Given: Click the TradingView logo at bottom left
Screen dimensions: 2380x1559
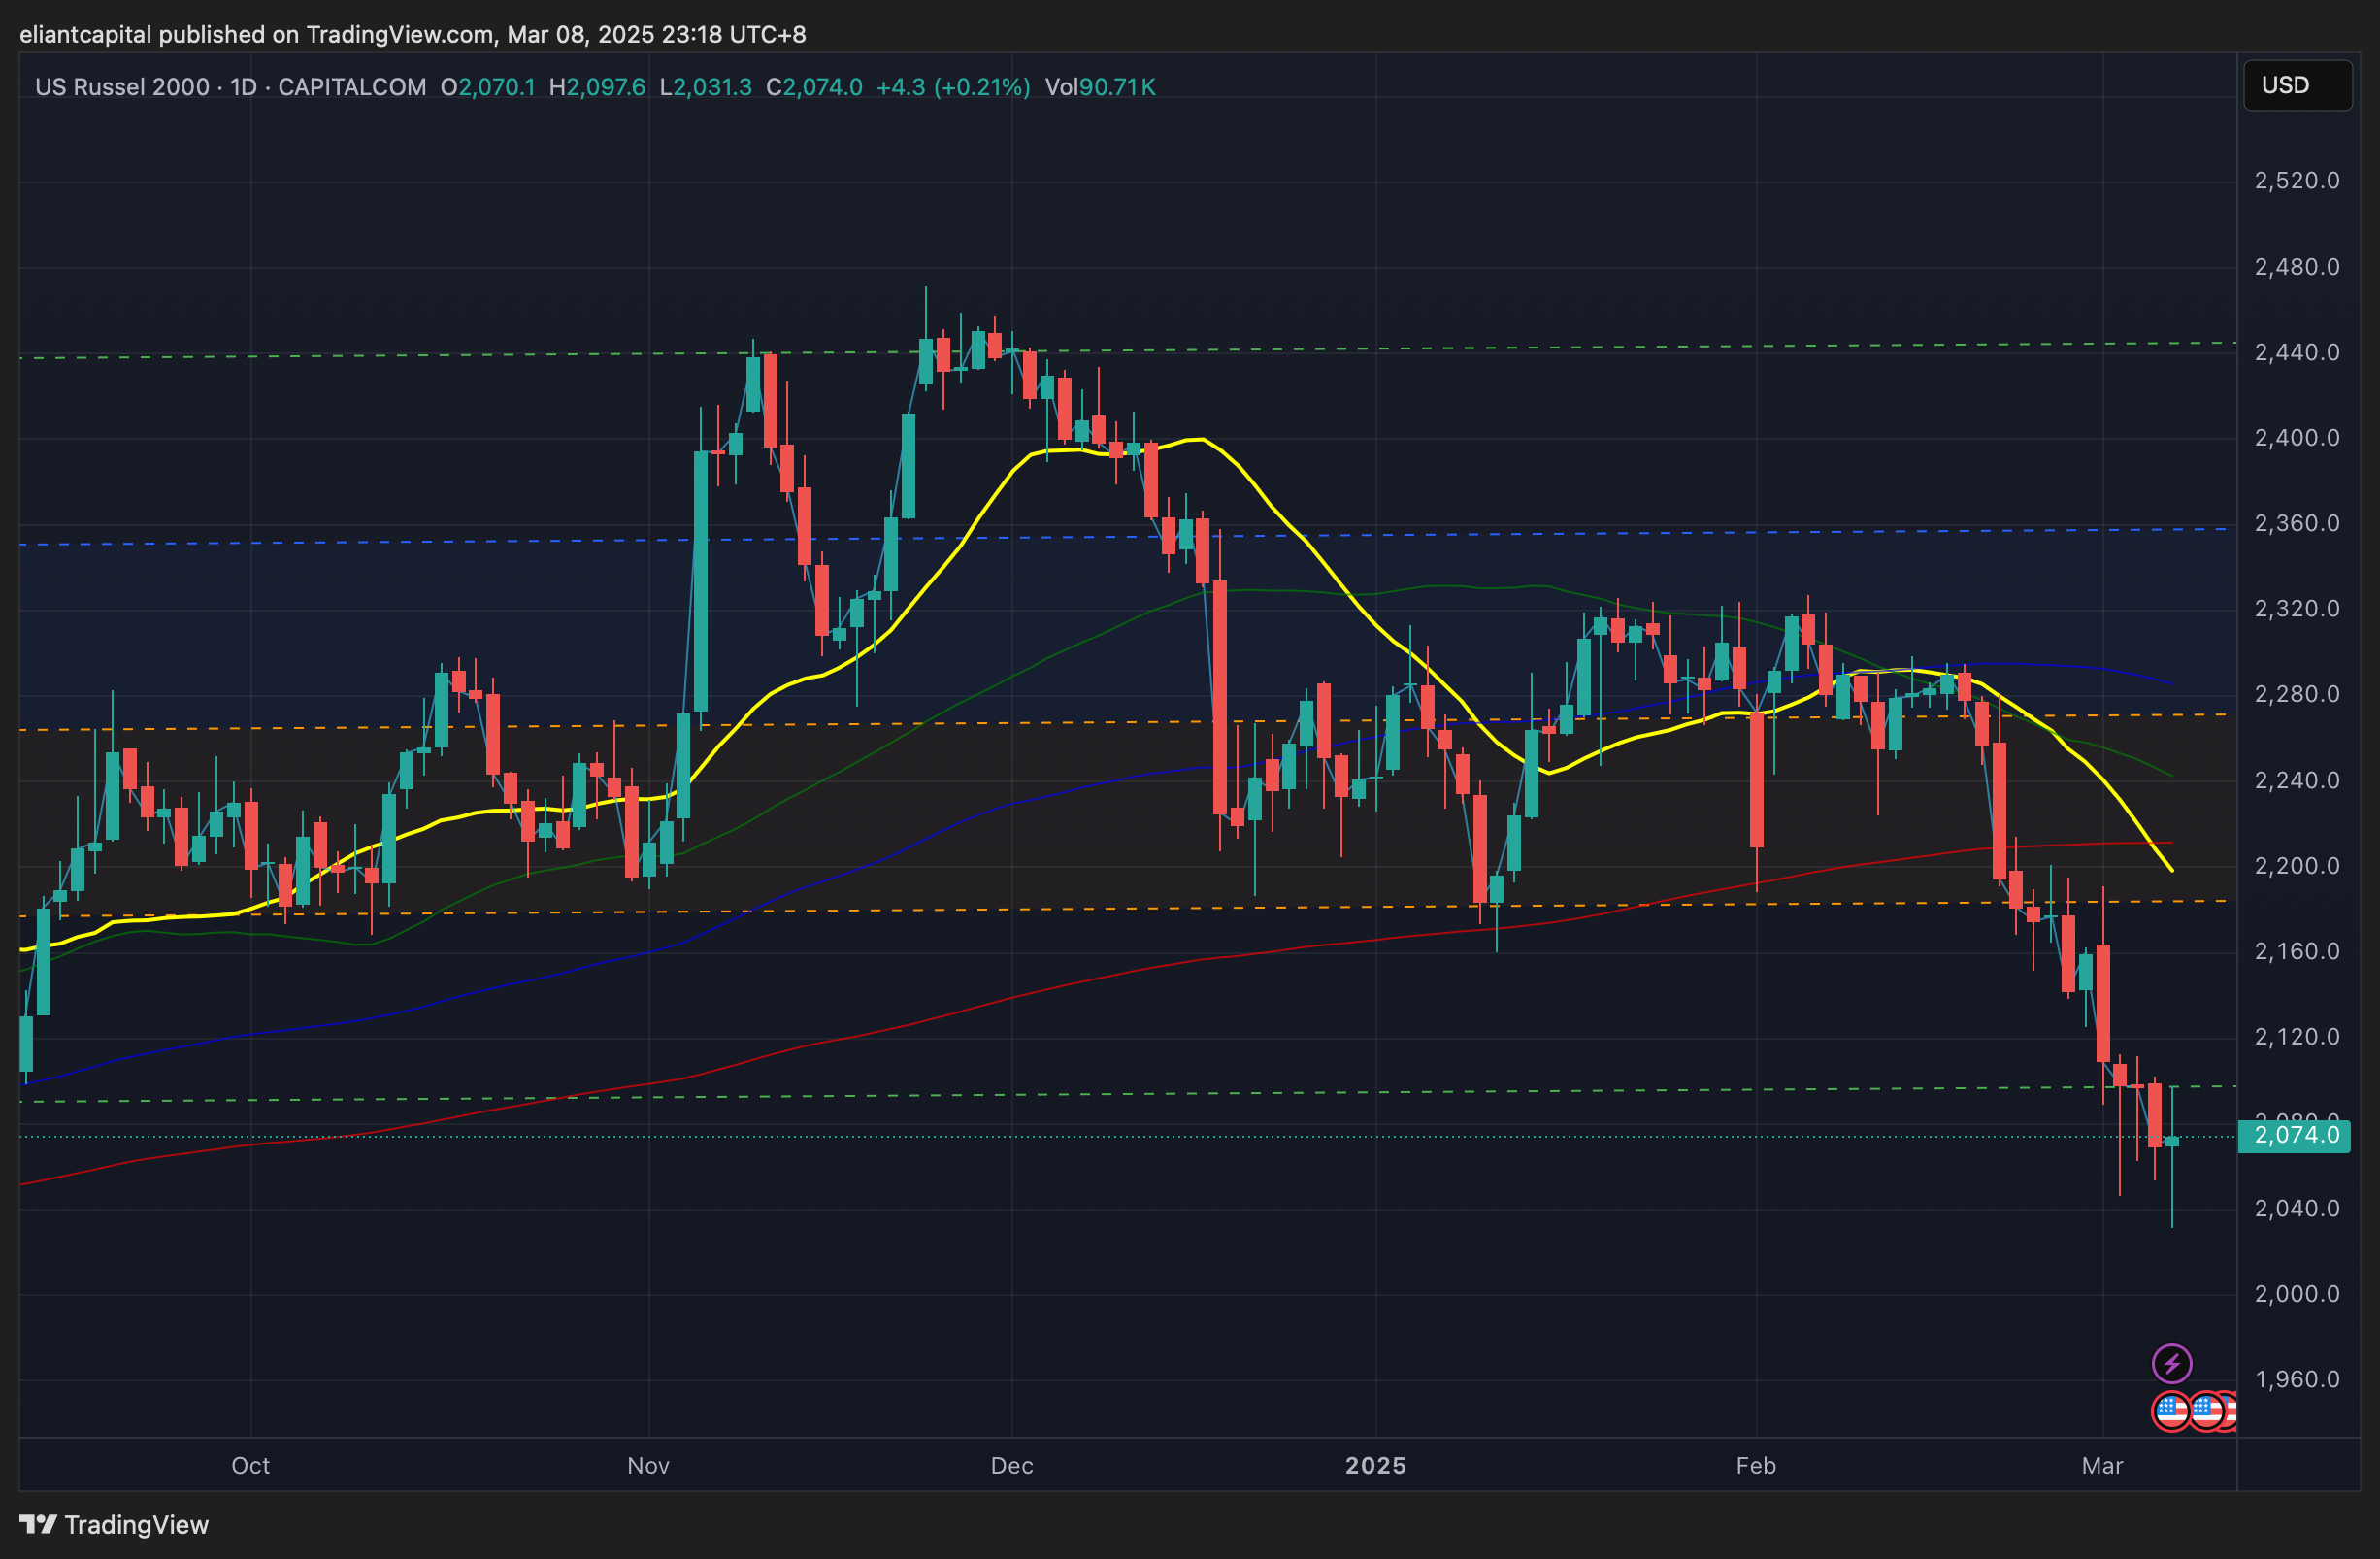Looking at the screenshot, I should (114, 1524).
